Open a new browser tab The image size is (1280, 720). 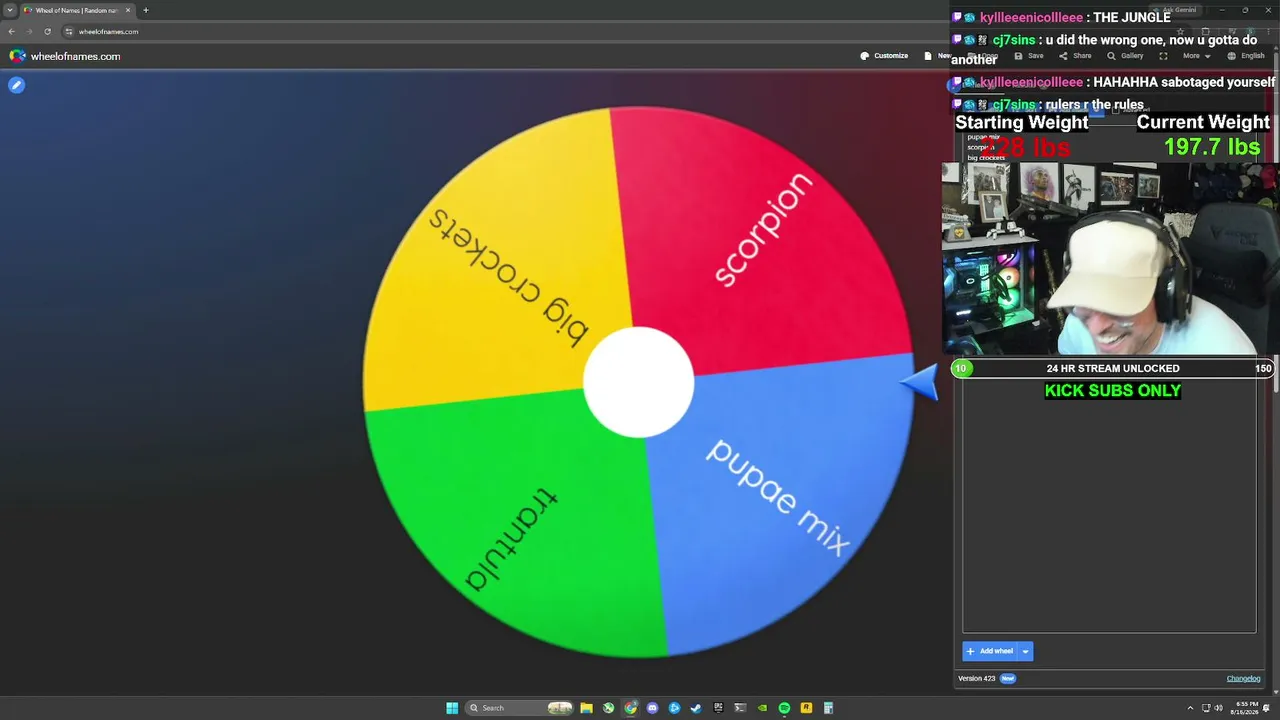[146, 10]
